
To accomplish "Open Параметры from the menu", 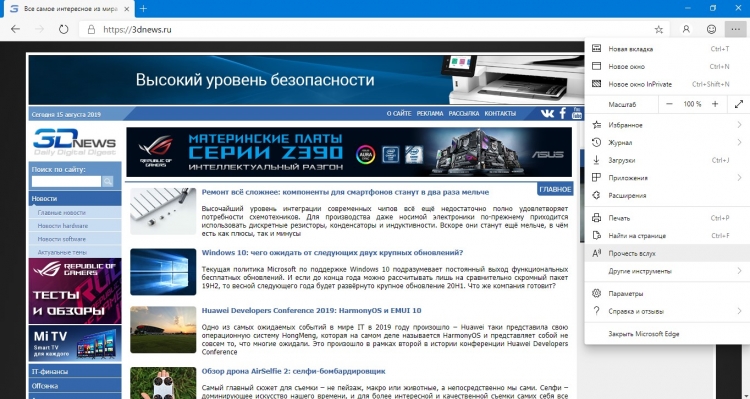I will click(667, 293).
